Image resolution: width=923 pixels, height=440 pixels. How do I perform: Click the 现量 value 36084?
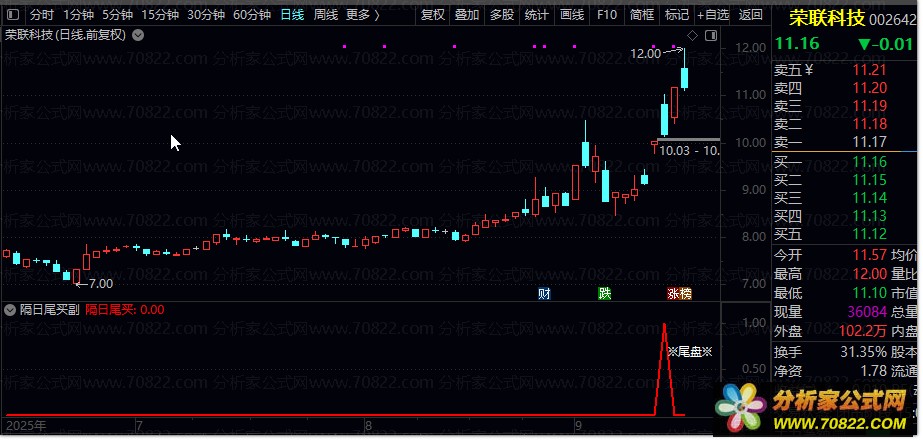(x=866, y=312)
